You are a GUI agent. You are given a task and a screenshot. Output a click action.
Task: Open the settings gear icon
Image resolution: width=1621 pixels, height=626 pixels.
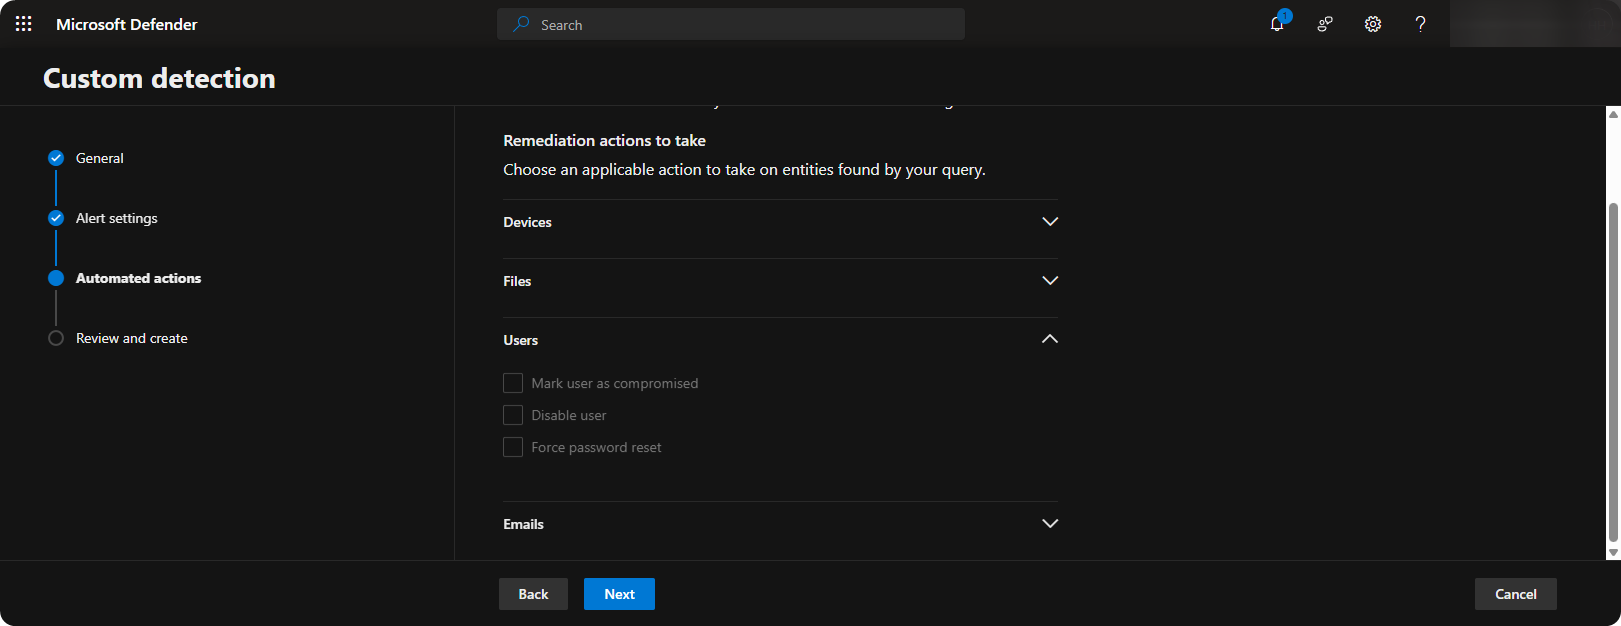[1373, 24]
